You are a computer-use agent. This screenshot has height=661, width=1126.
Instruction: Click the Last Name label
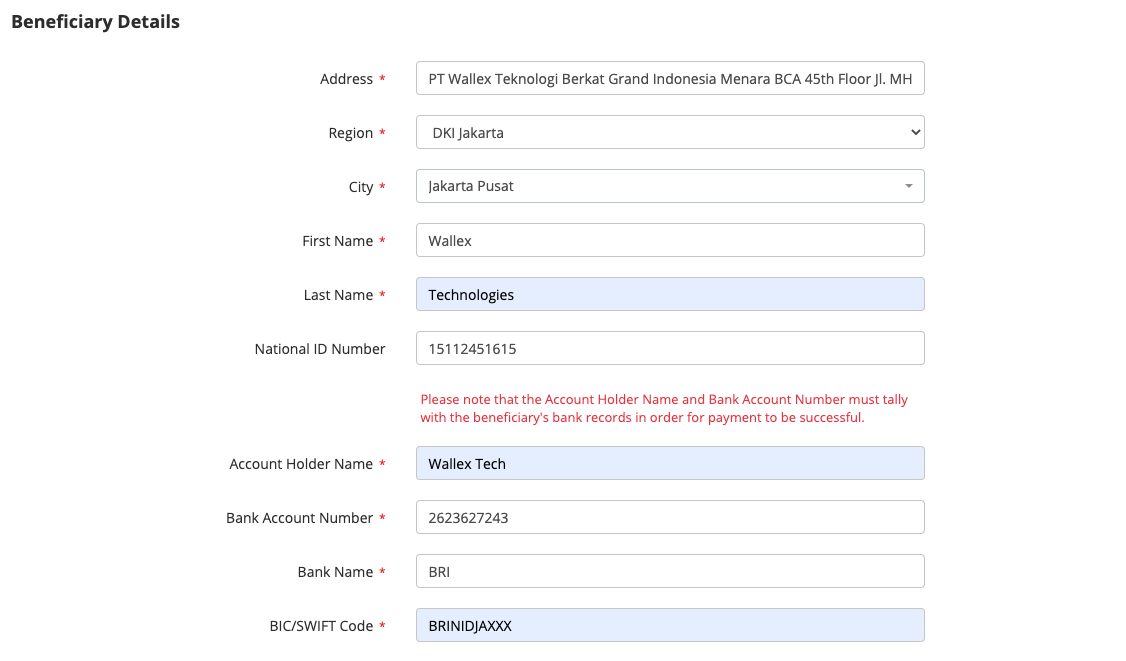pos(338,295)
